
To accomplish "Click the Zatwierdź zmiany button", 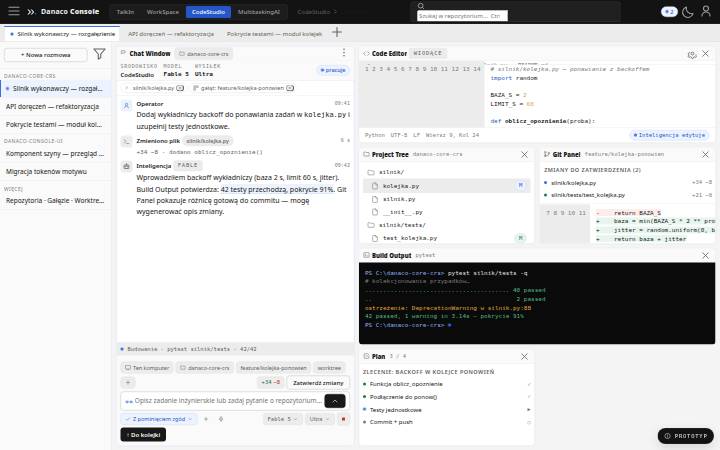I will tap(318, 382).
